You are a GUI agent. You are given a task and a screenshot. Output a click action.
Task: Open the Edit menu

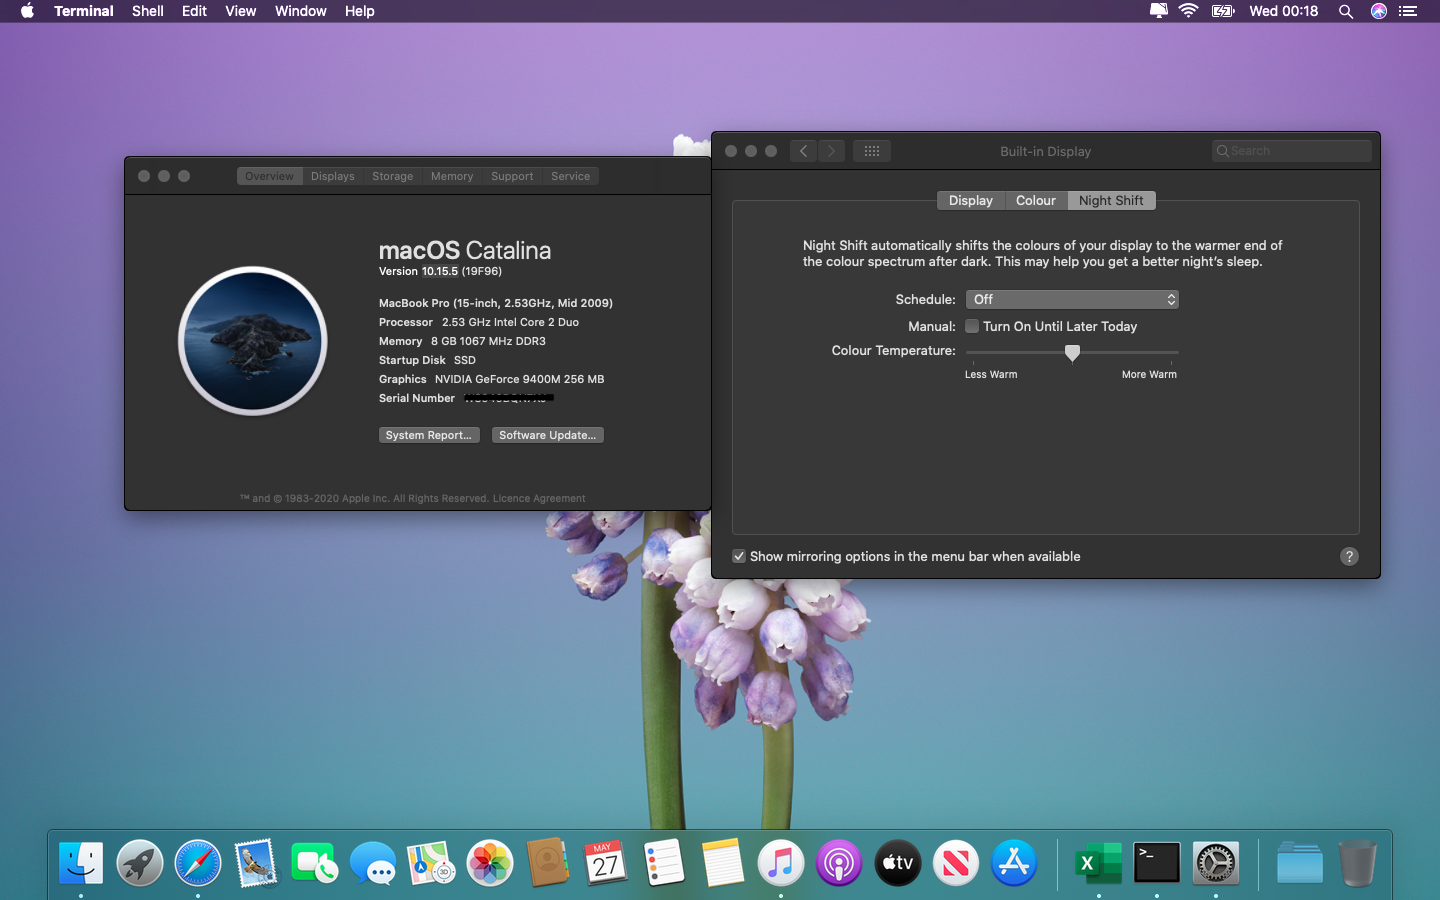(x=194, y=11)
